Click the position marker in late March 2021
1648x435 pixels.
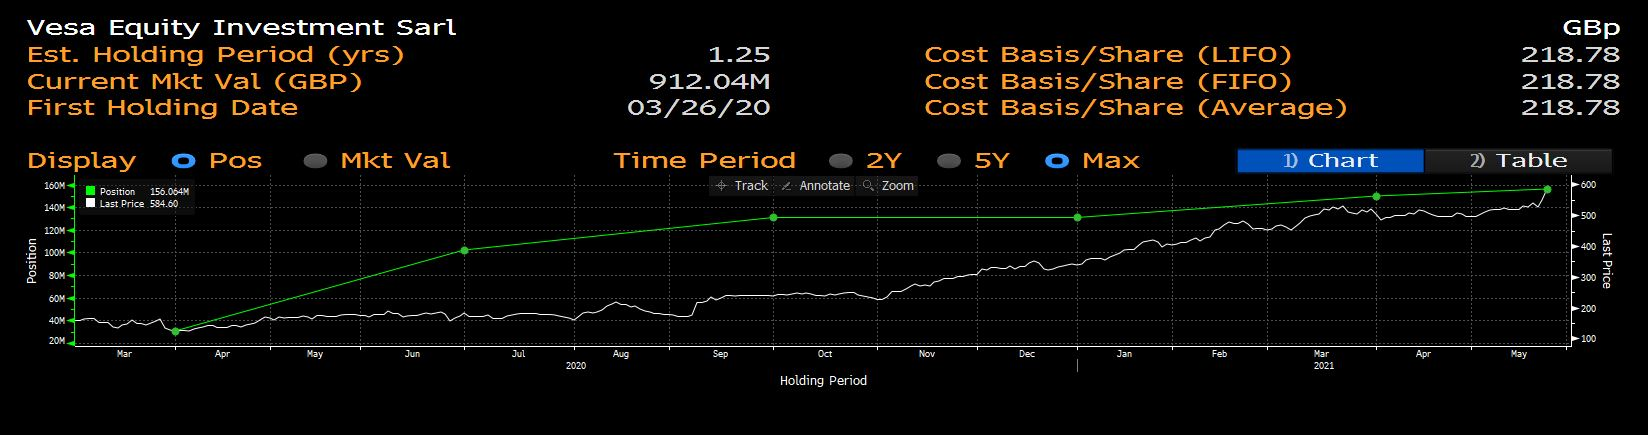click(x=1376, y=196)
